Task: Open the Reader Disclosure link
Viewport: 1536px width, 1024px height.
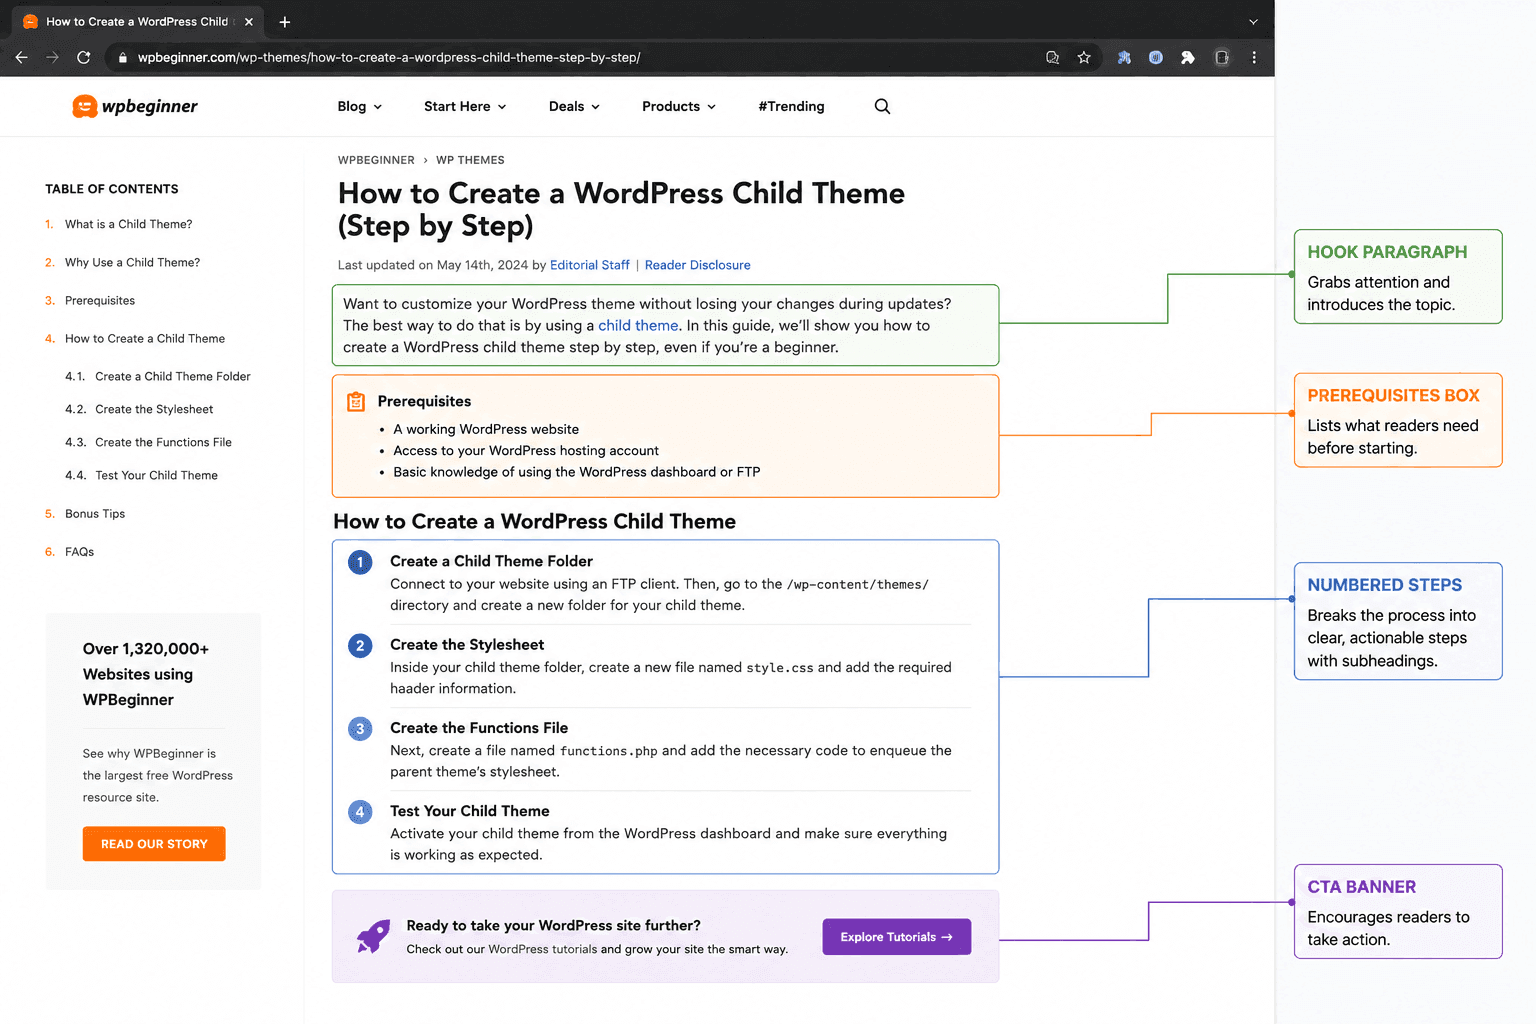Action: pos(697,265)
